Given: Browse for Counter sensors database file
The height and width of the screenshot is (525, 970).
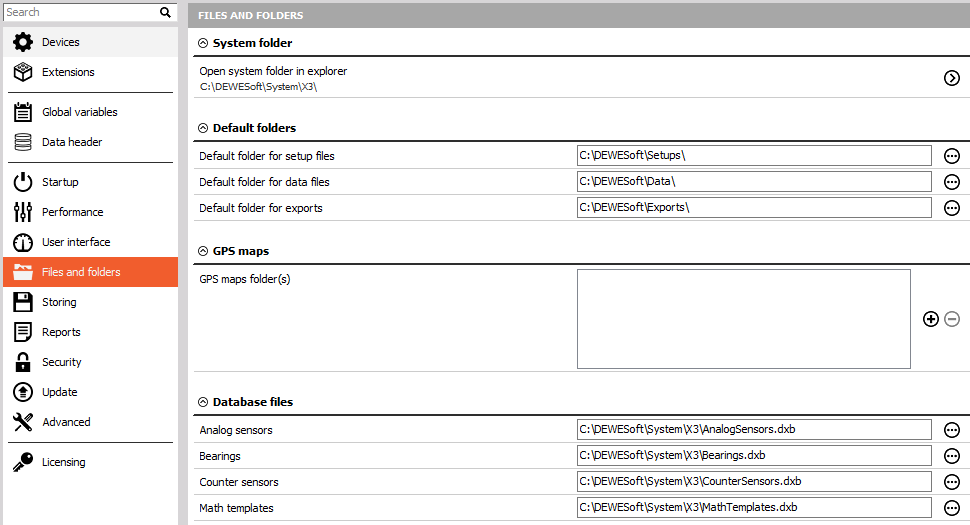Looking at the screenshot, I should pyautogui.click(x=951, y=482).
